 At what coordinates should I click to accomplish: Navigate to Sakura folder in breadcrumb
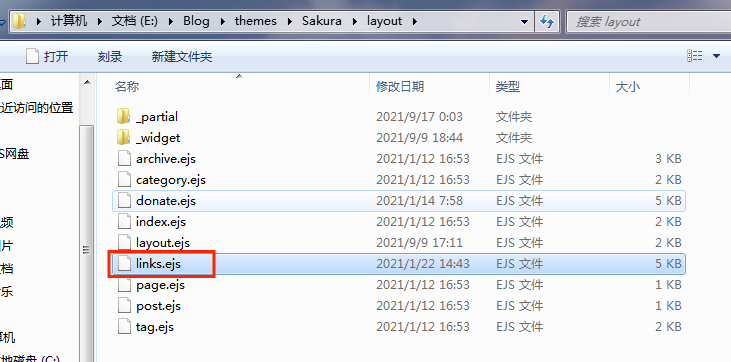322,21
